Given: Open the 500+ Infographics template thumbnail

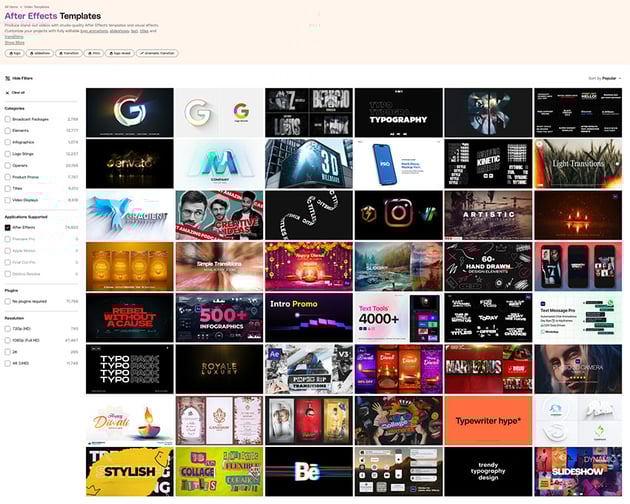Looking at the screenshot, I should (219, 318).
